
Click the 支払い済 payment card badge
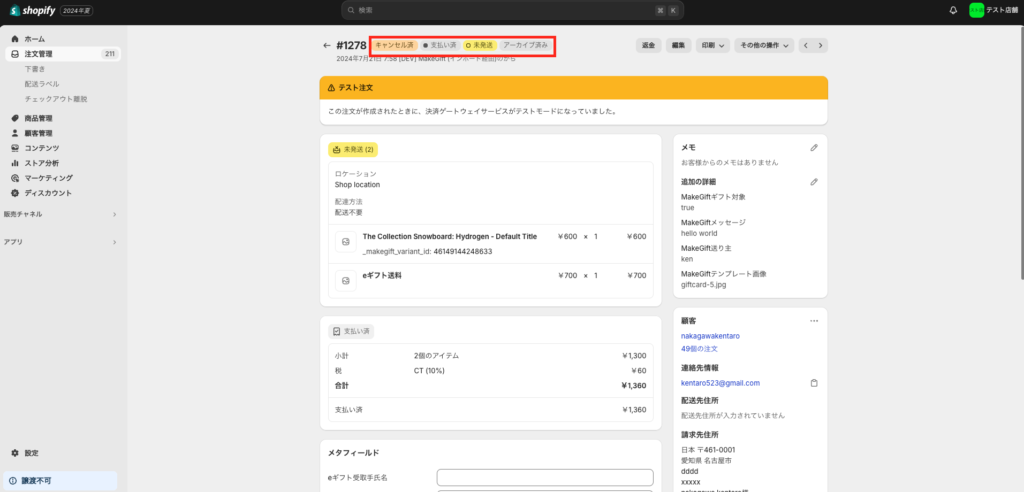click(x=351, y=331)
